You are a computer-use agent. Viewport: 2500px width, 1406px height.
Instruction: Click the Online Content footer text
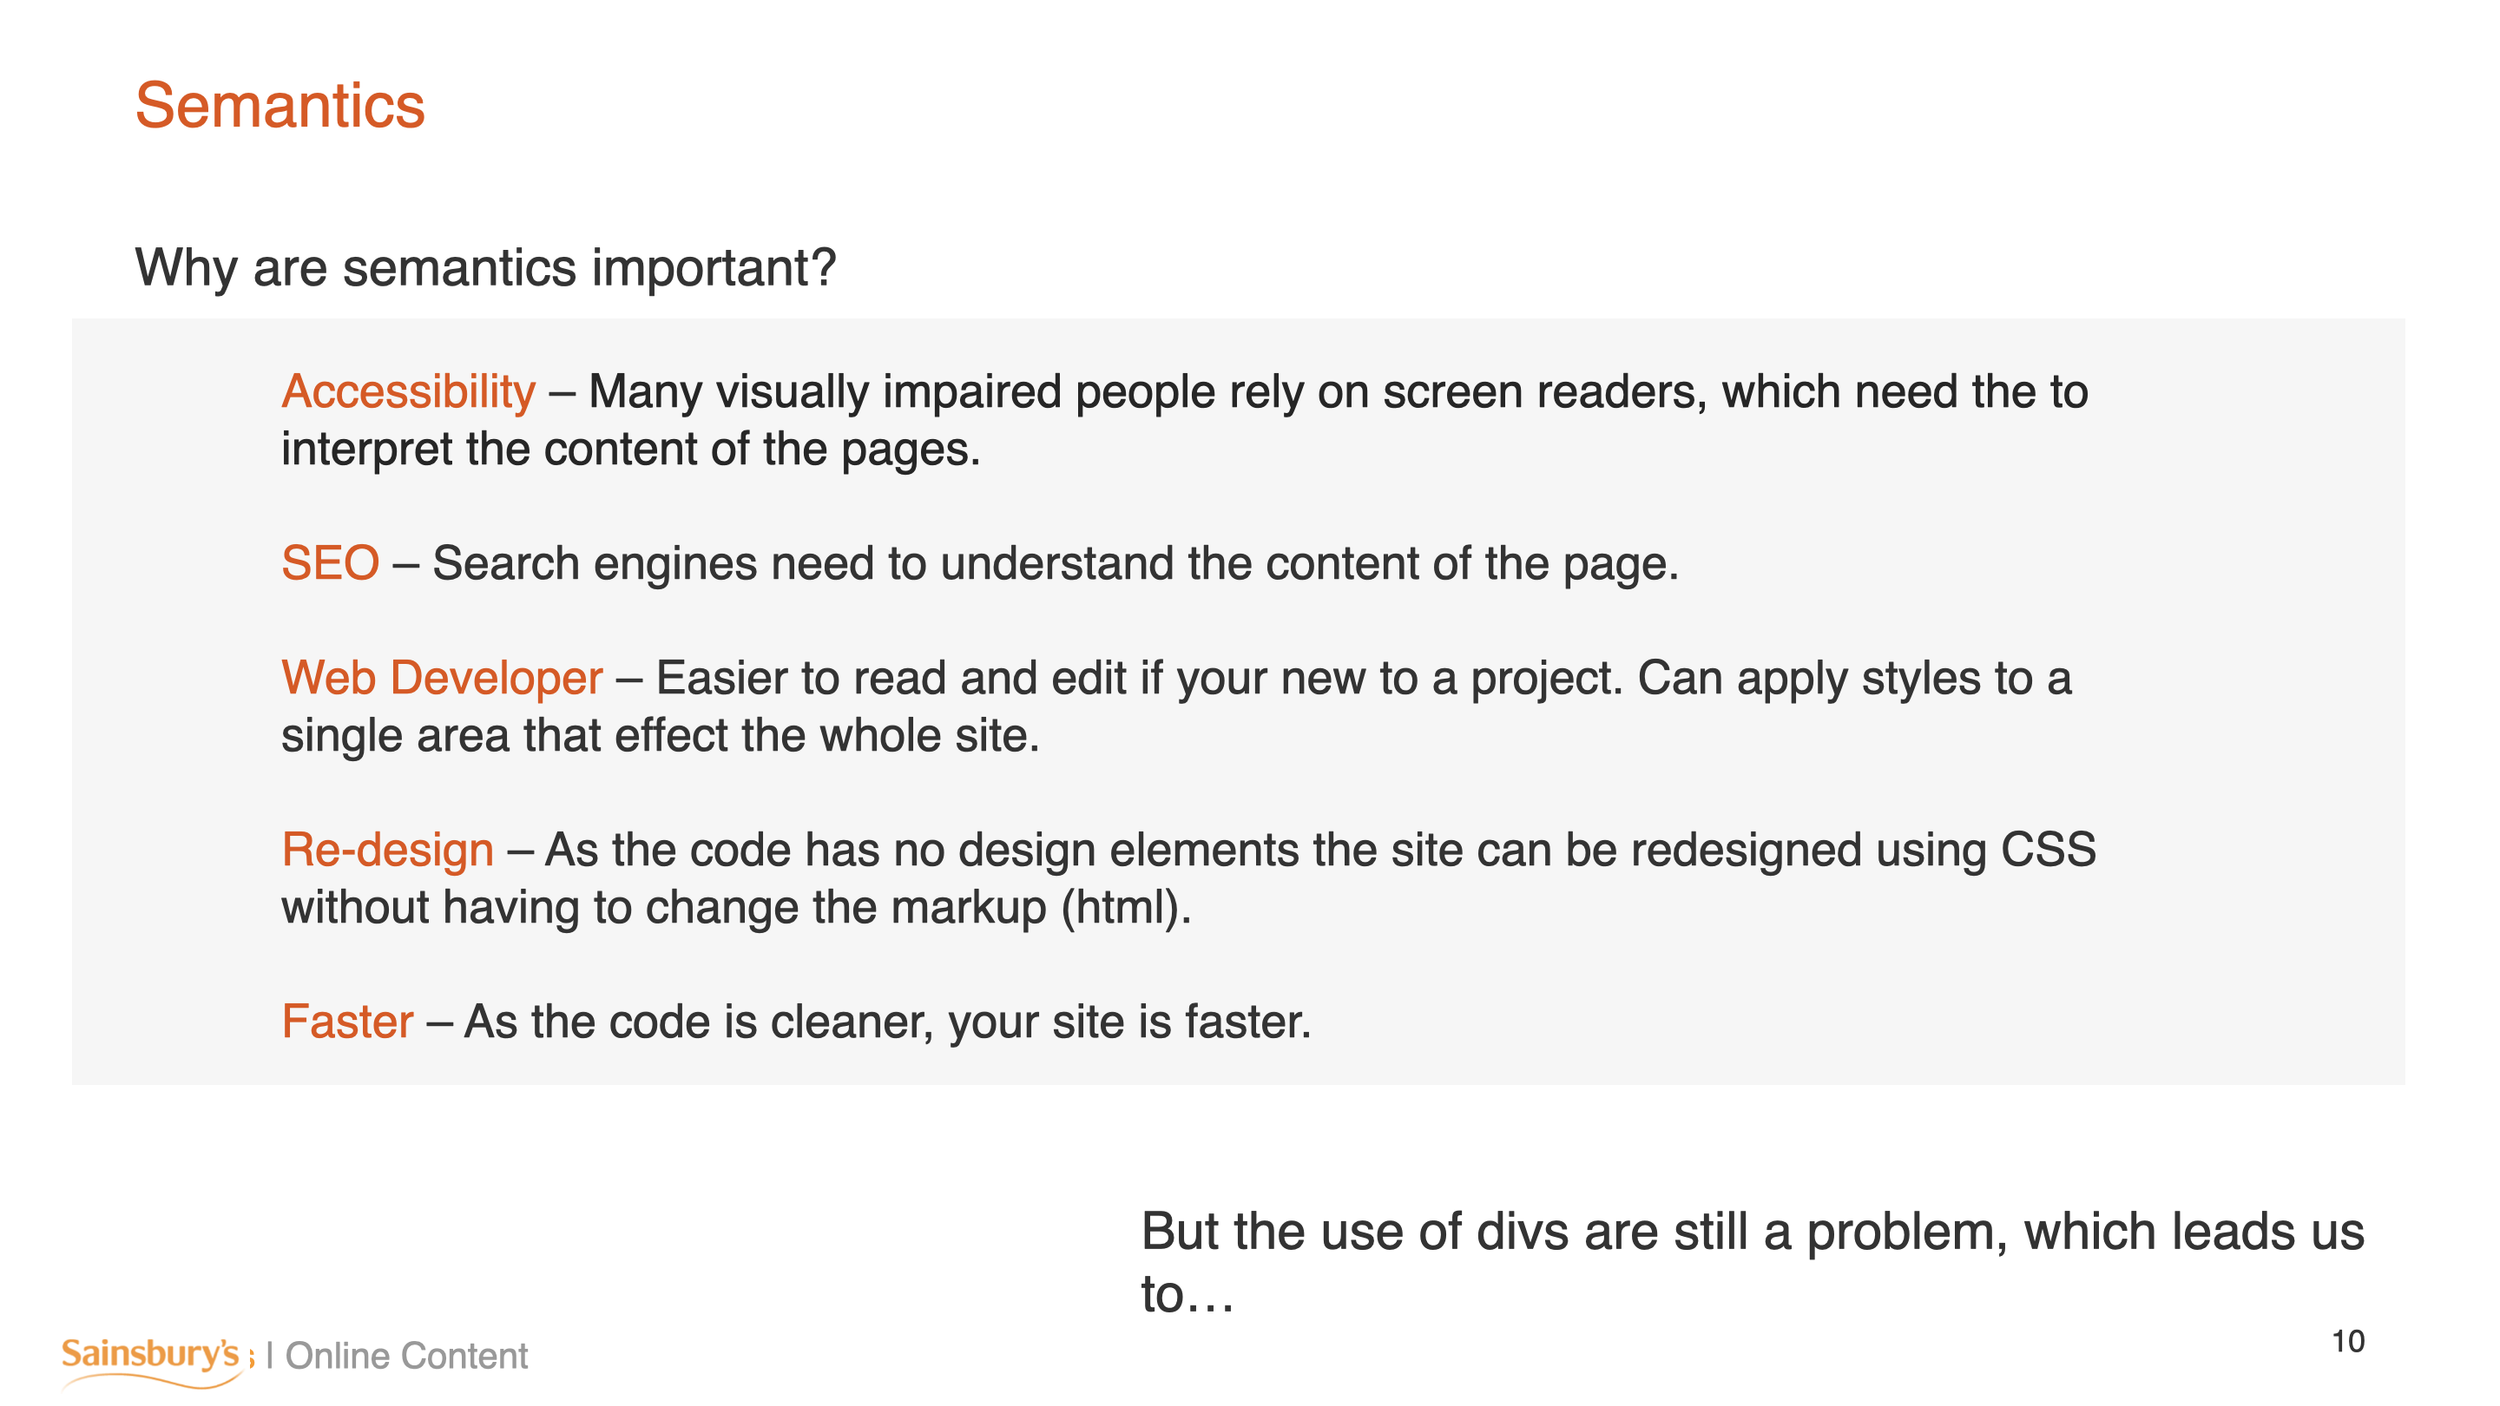[x=407, y=1356]
